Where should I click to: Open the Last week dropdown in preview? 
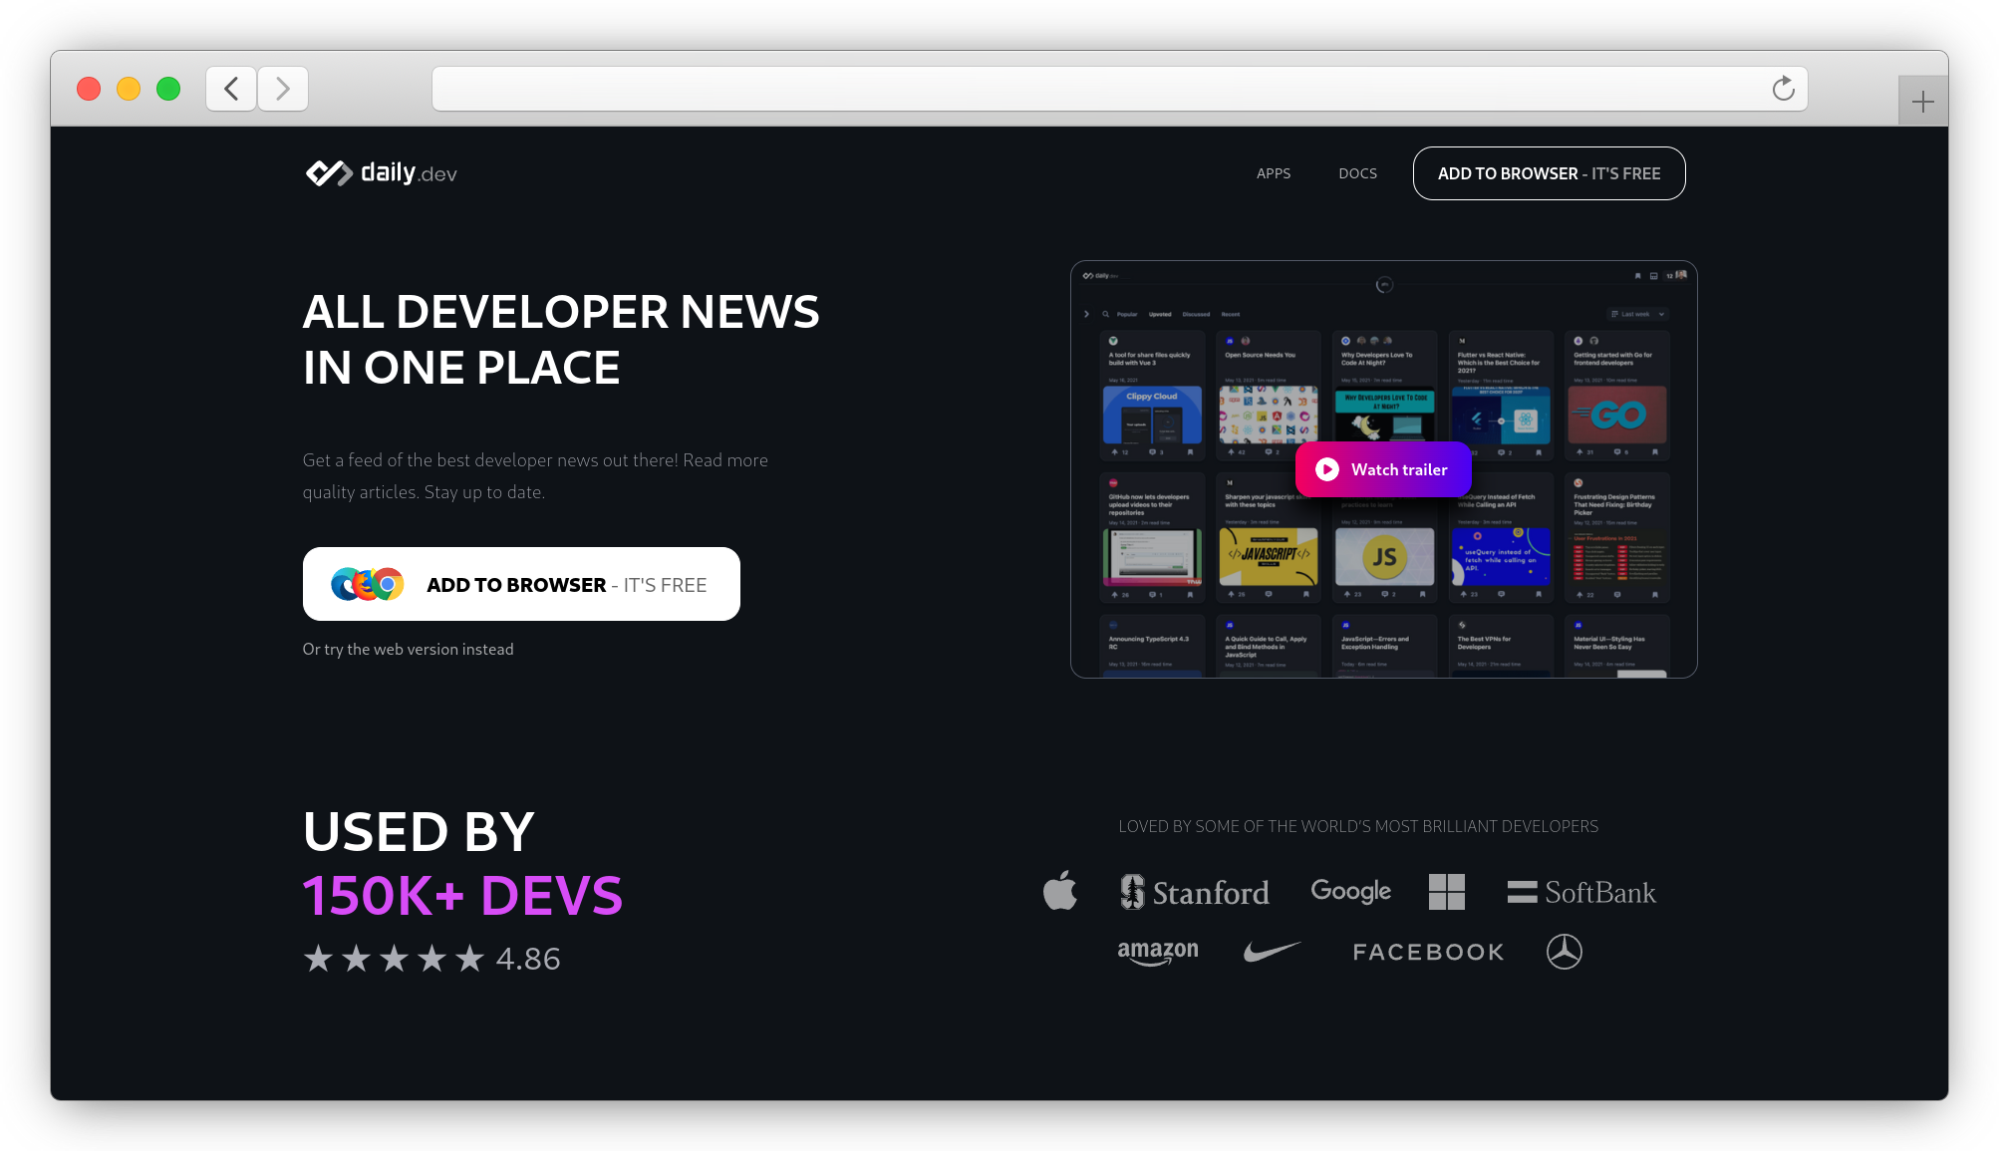pos(1638,314)
